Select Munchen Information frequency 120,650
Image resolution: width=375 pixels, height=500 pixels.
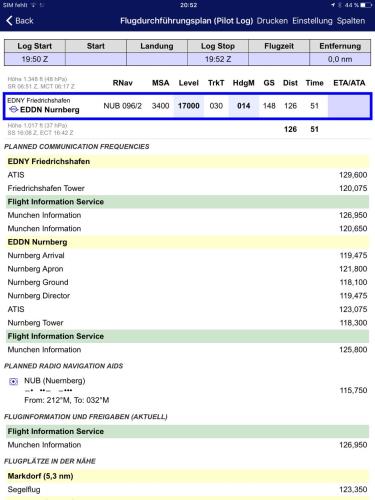click(187, 229)
